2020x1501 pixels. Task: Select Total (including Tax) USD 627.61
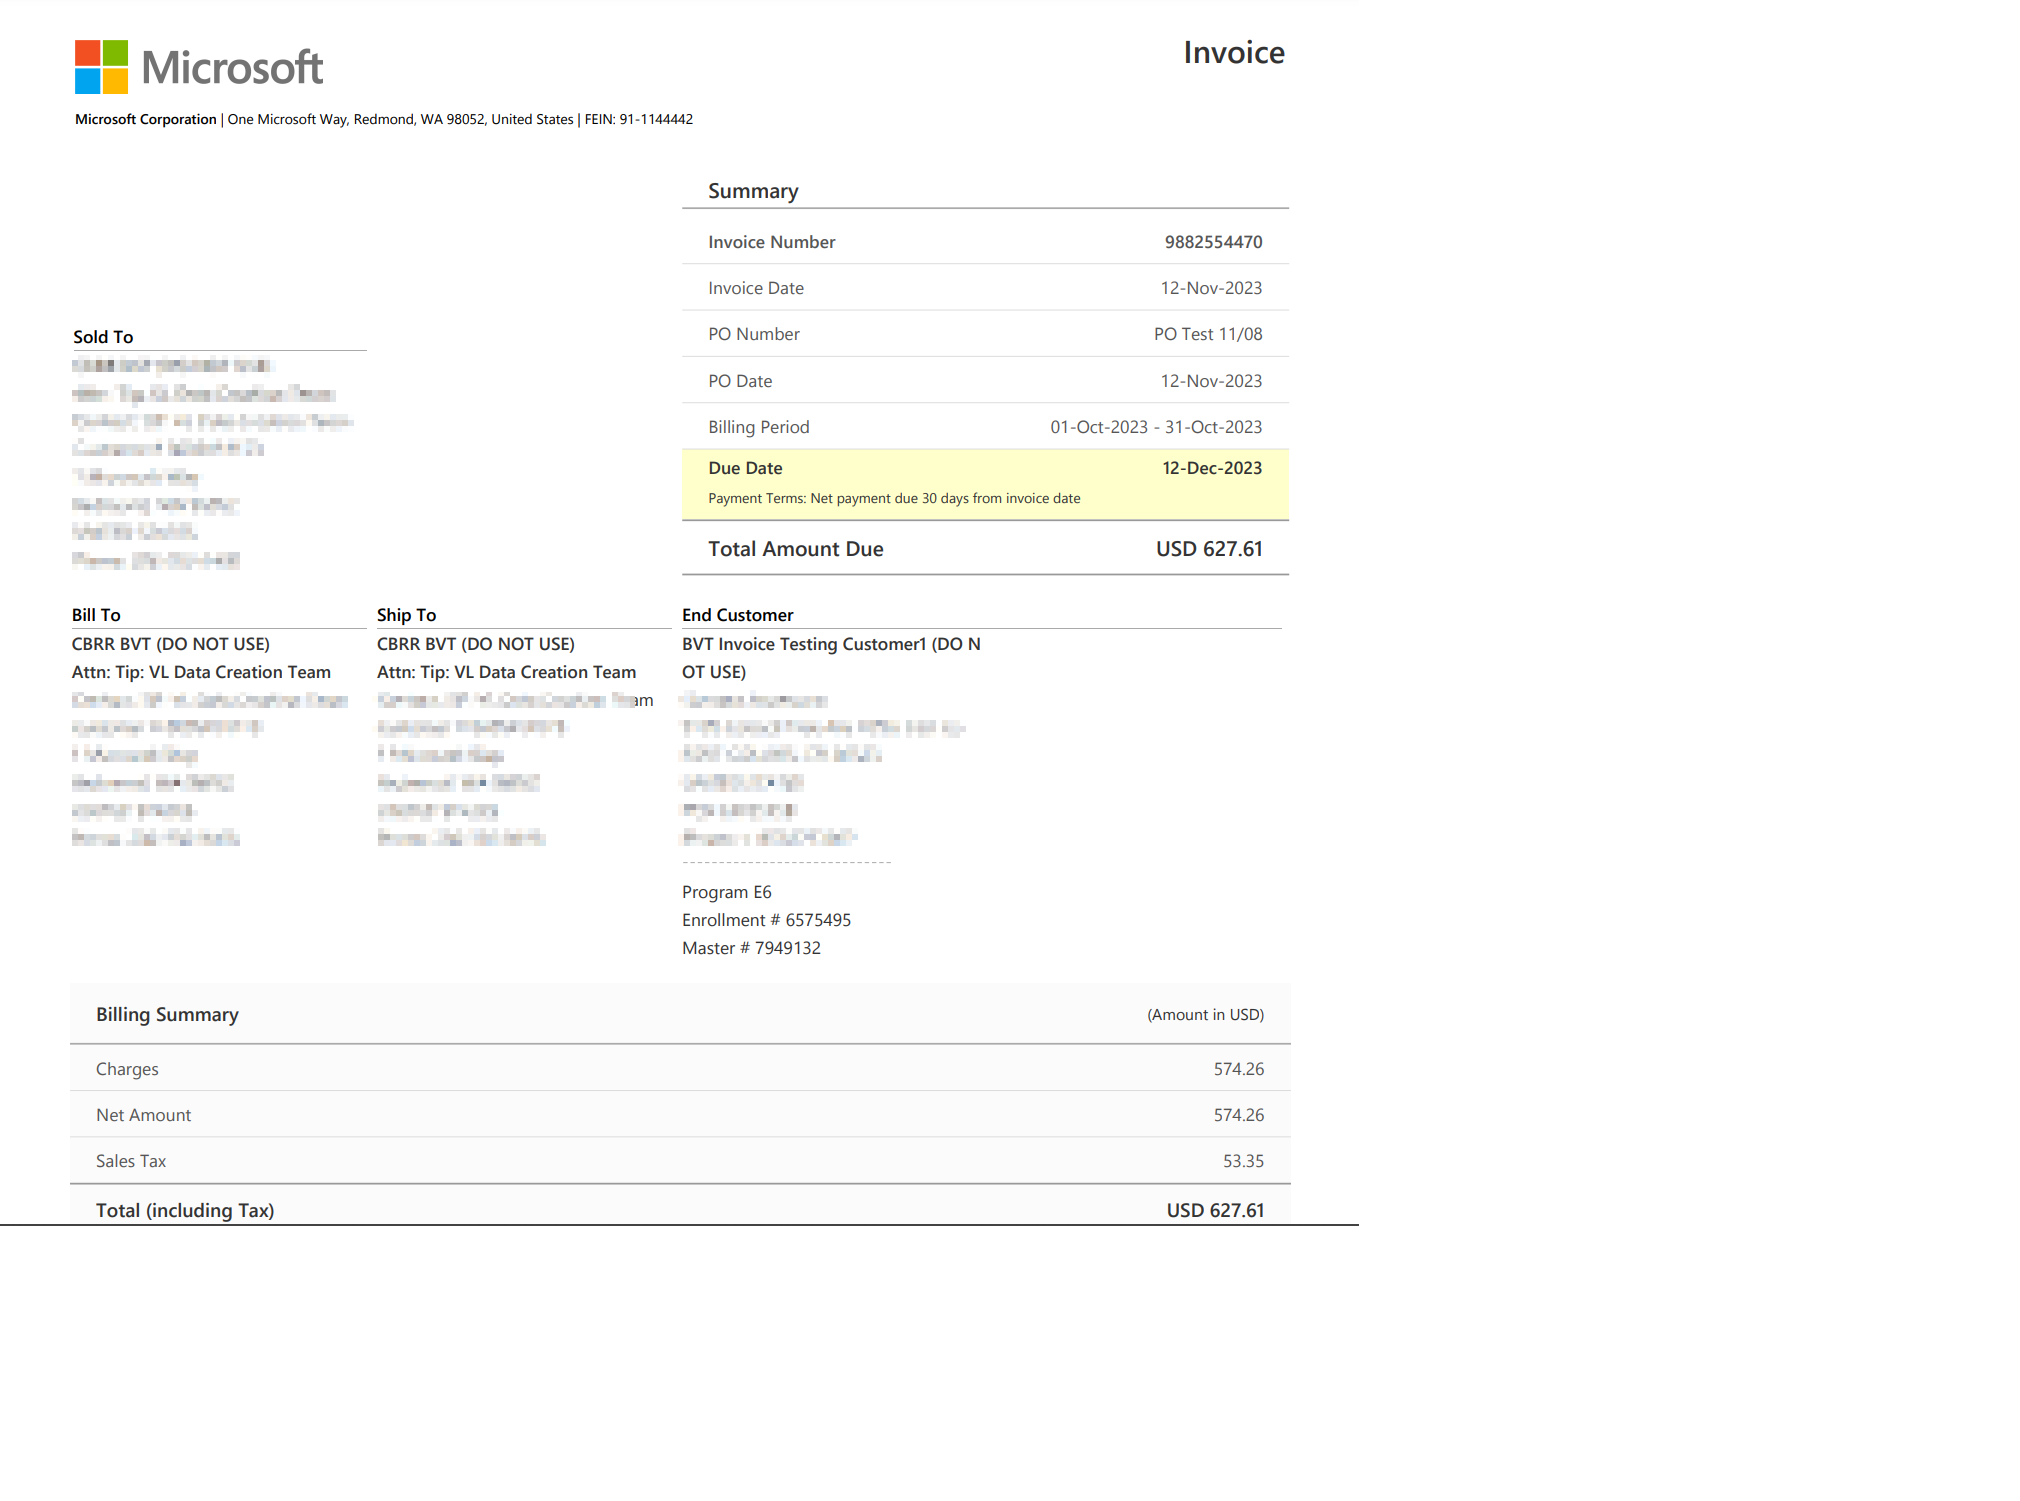pyautogui.click(x=1215, y=1210)
